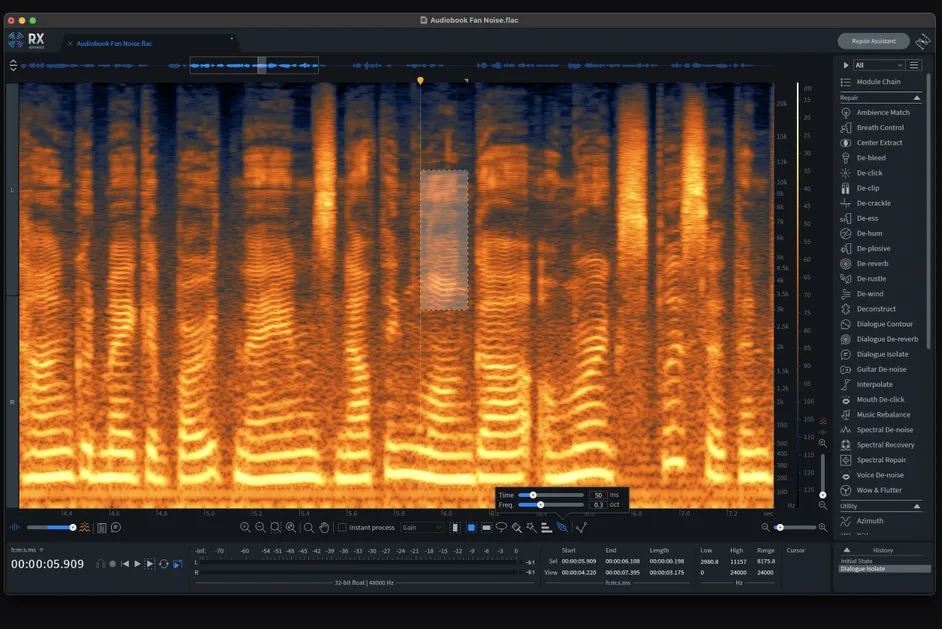Select Initial State in History

[x=857, y=561]
